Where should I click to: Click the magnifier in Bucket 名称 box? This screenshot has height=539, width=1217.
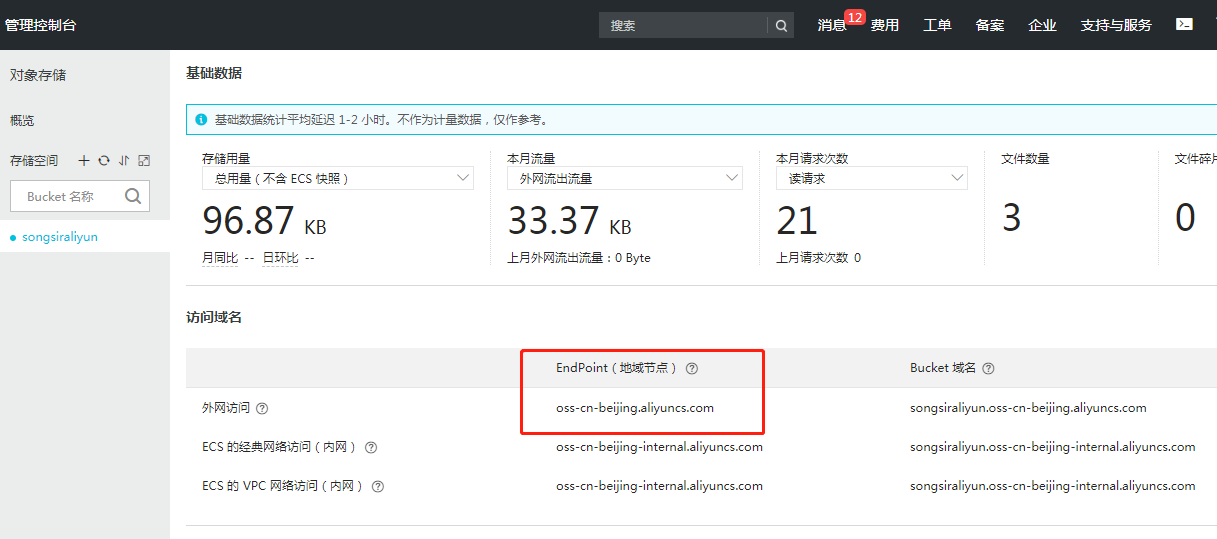[x=133, y=196]
